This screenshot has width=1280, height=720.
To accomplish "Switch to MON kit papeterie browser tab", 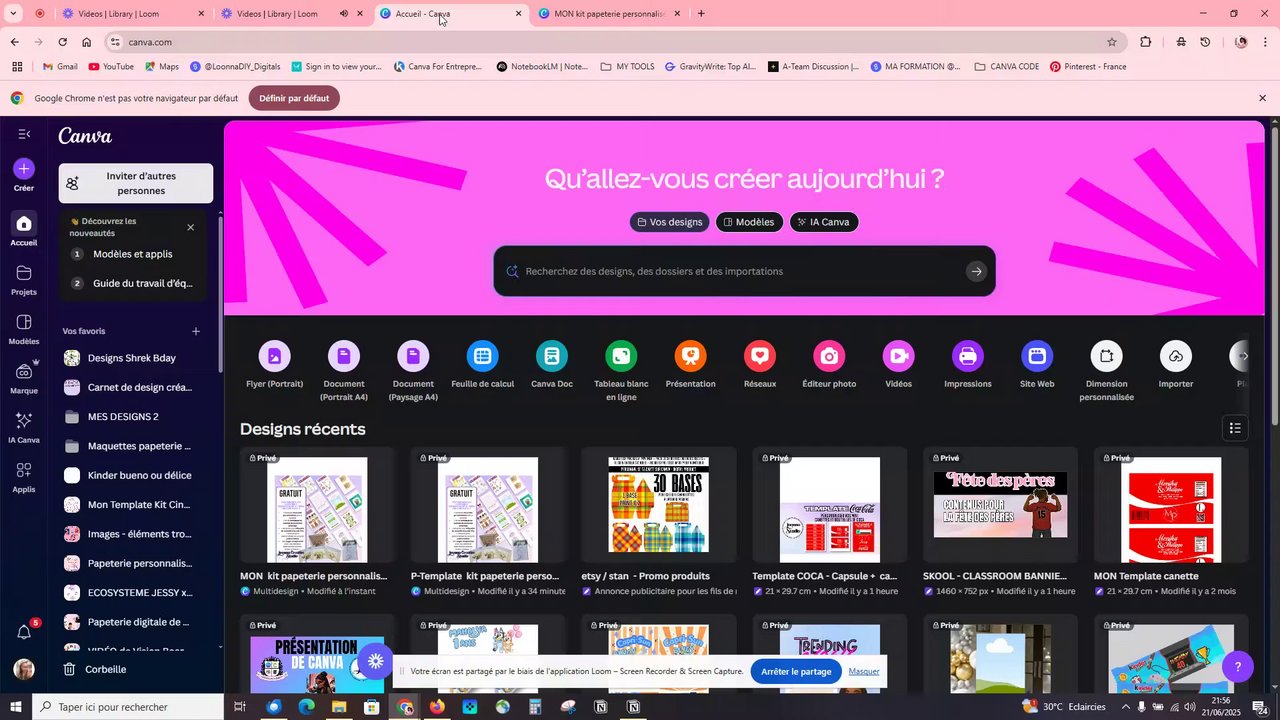I will coord(610,14).
